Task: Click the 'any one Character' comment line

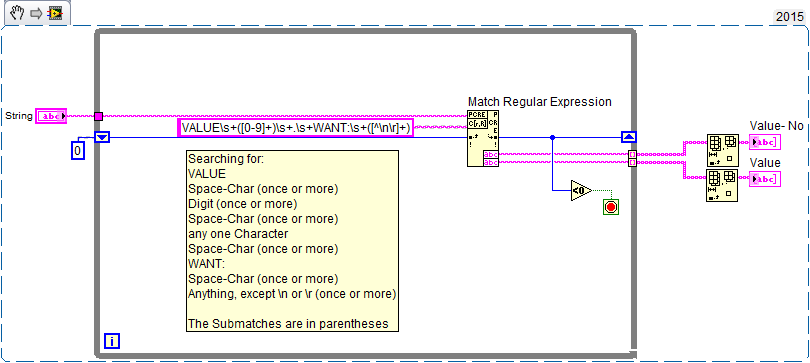Action: pos(238,234)
